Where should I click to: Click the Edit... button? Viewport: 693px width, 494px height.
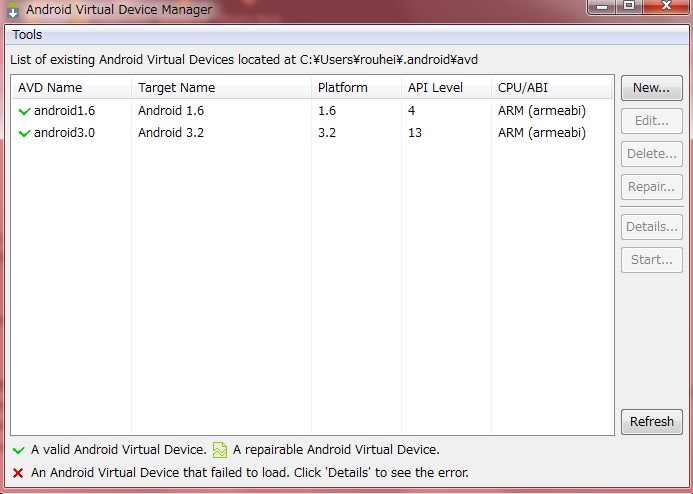coord(651,121)
